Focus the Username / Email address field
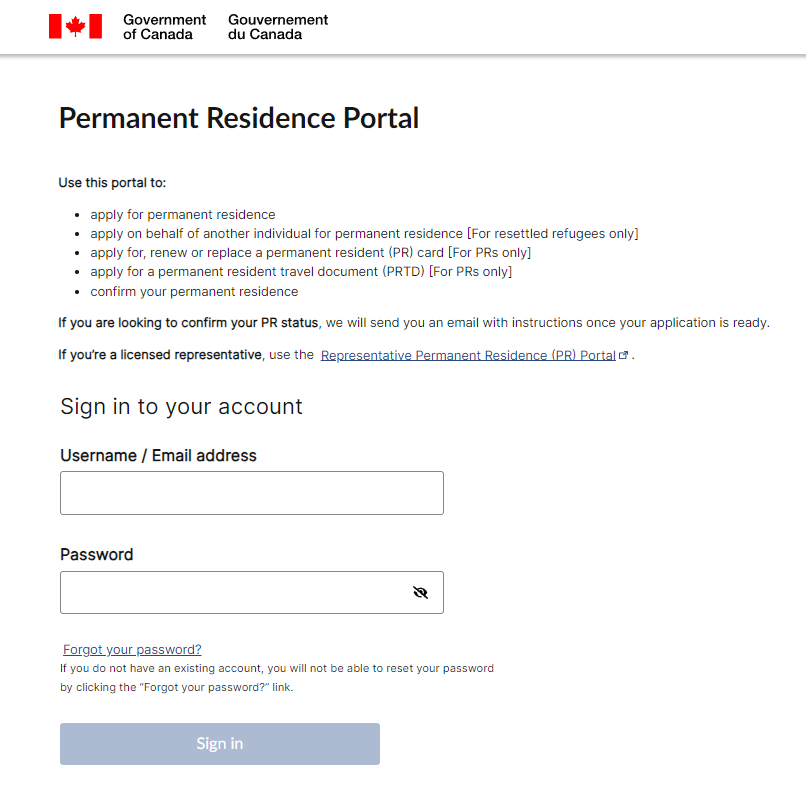 [x=251, y=493]
